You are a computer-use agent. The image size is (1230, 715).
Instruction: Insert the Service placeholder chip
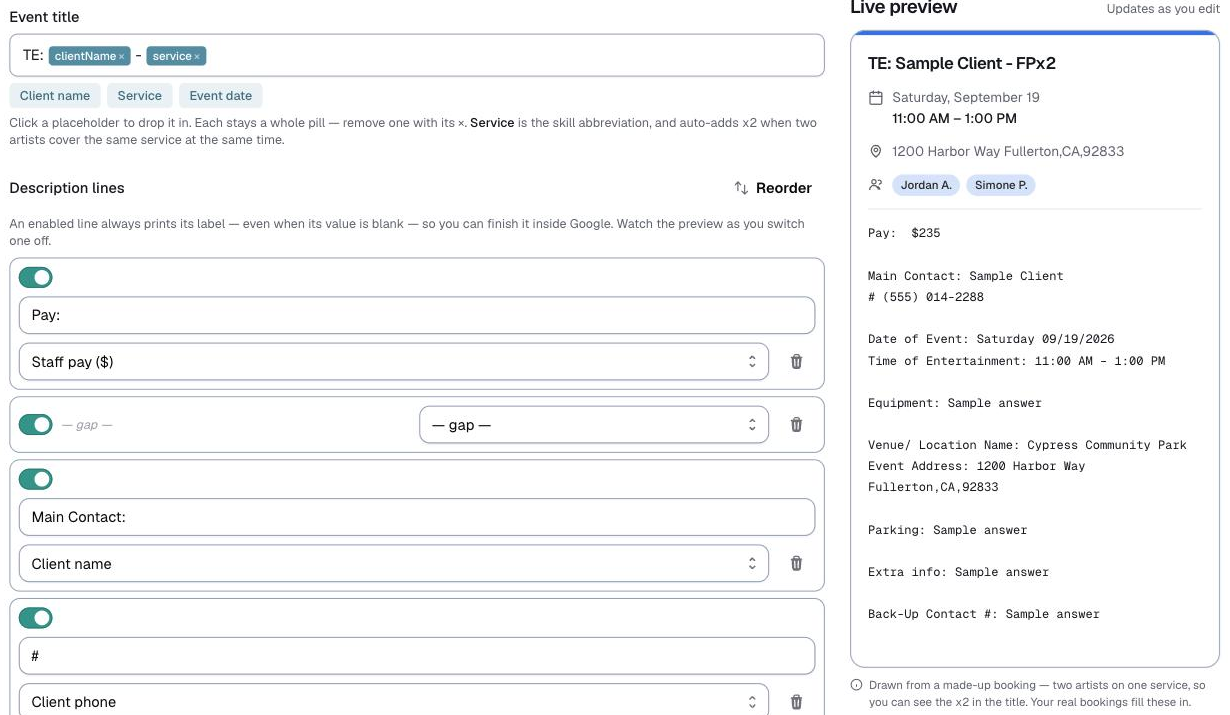click(139, 96)
